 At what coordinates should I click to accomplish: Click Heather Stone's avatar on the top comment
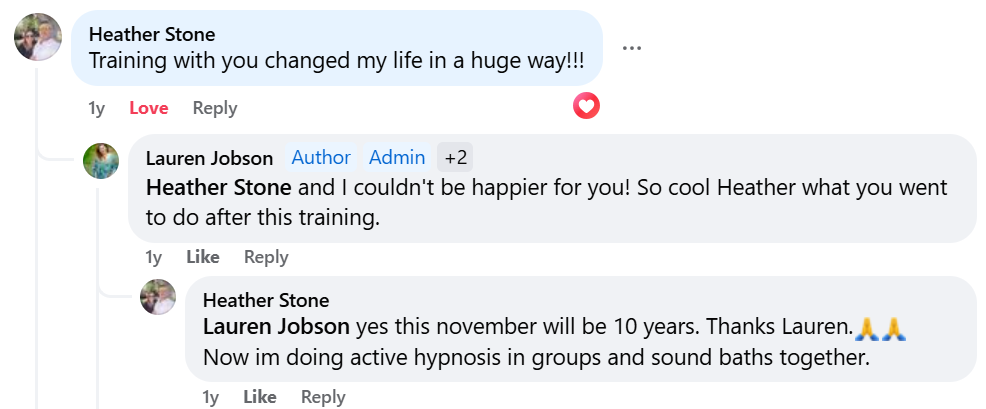[x=38, y=38]
